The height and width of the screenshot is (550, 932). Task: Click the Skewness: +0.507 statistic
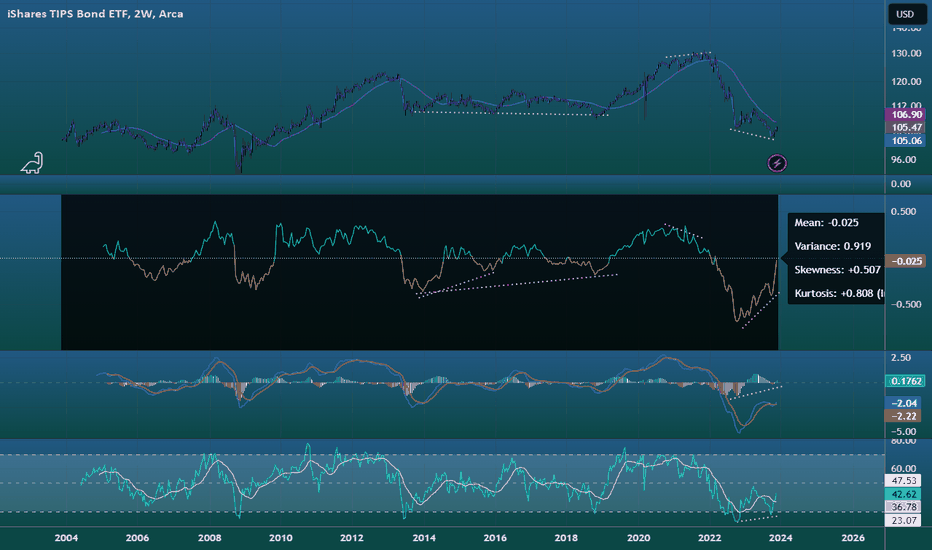[837, 269]
